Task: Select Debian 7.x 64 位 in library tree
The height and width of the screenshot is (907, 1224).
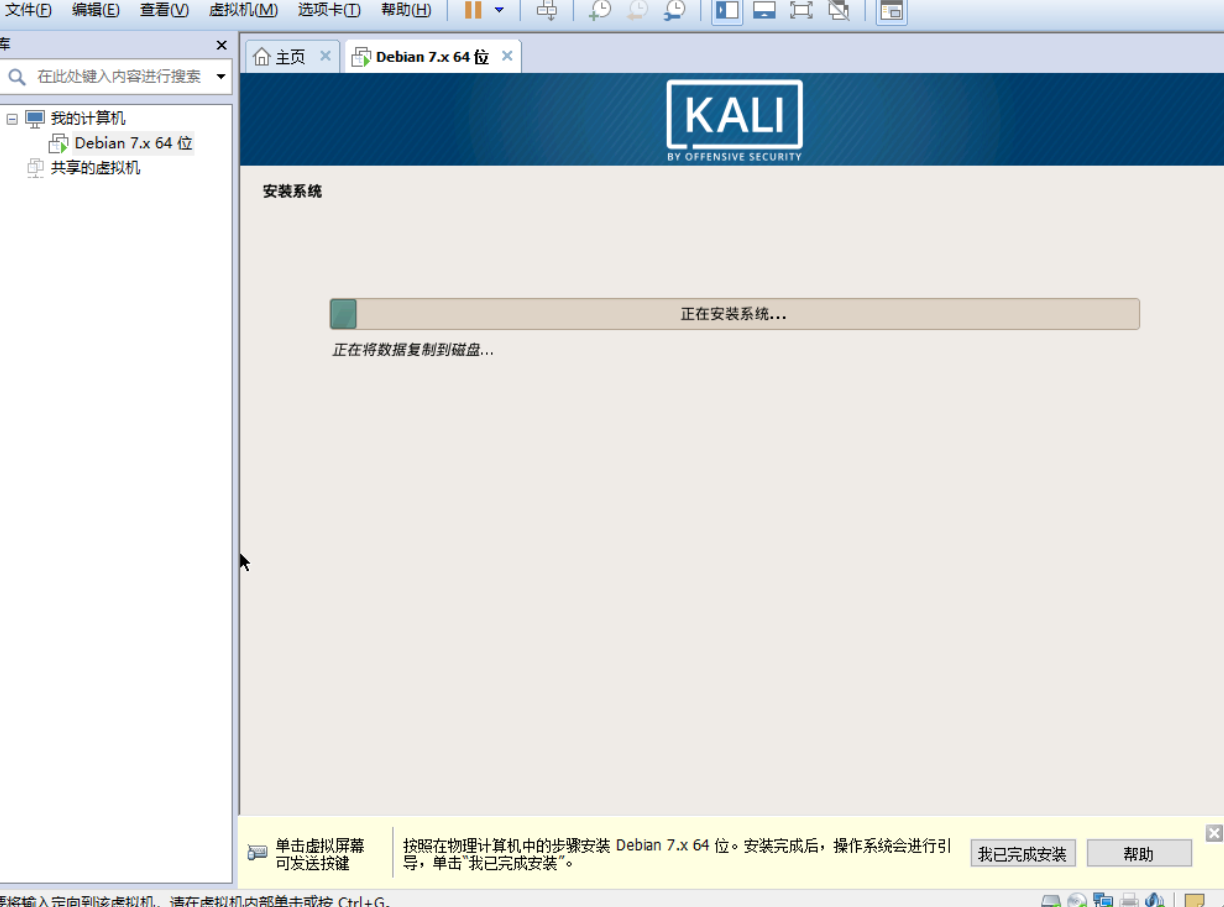Action: click(133, 143)
